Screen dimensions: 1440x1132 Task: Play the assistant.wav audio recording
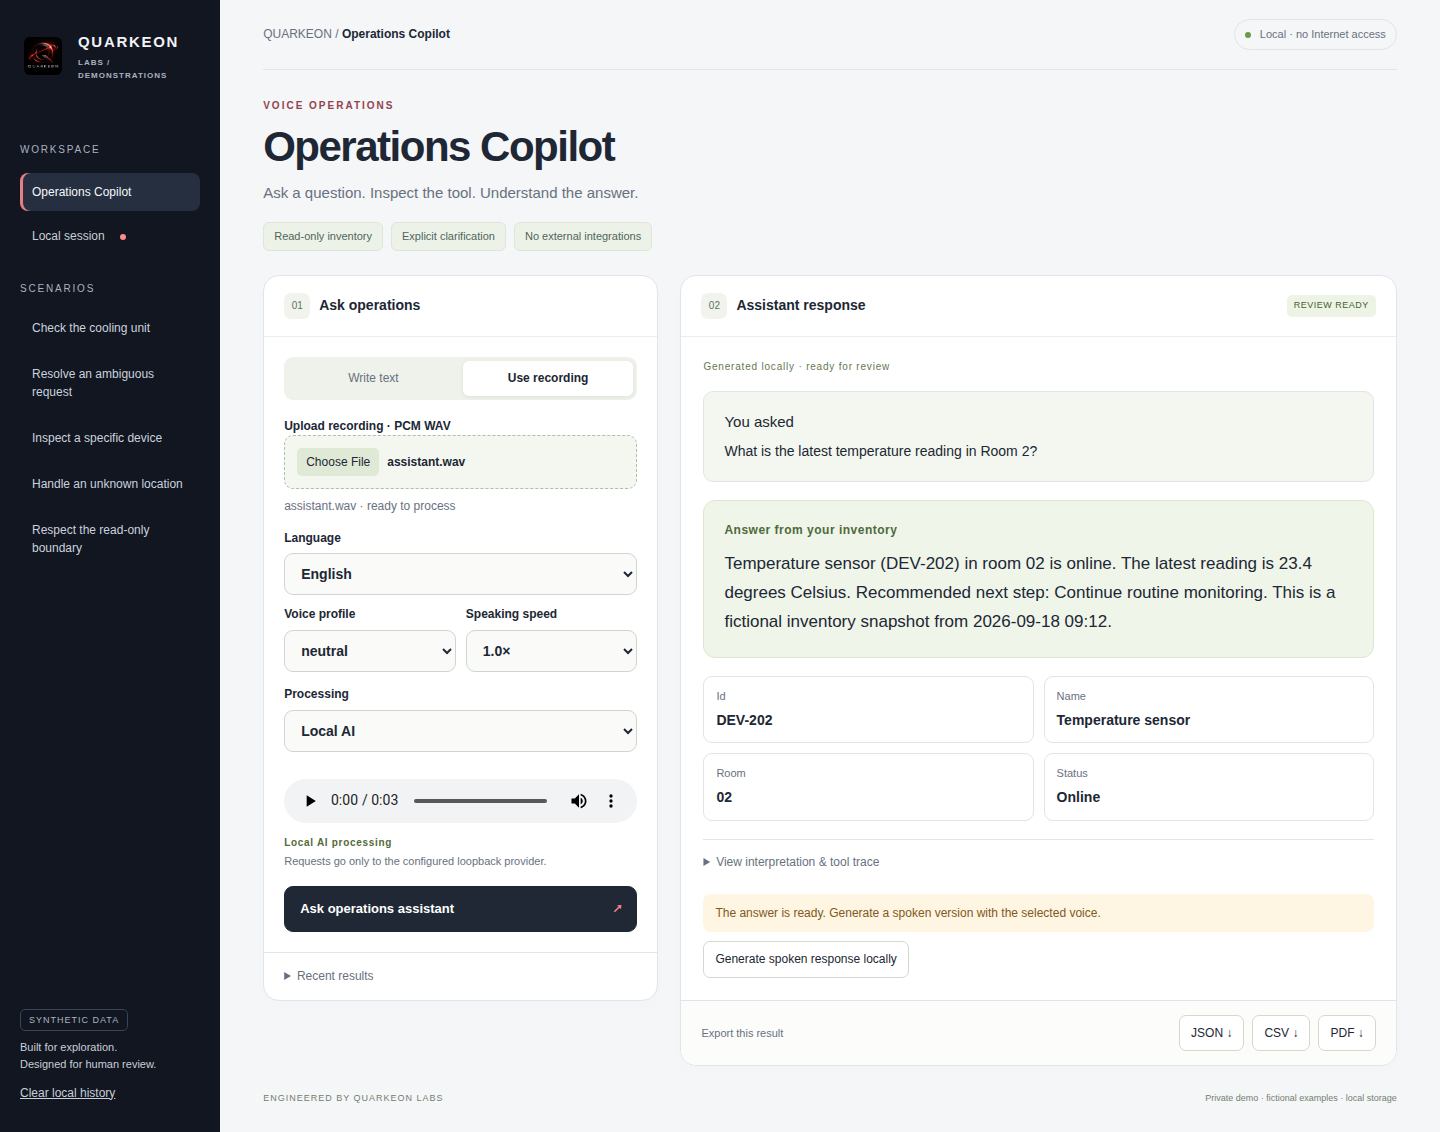[x=310, y=801]
